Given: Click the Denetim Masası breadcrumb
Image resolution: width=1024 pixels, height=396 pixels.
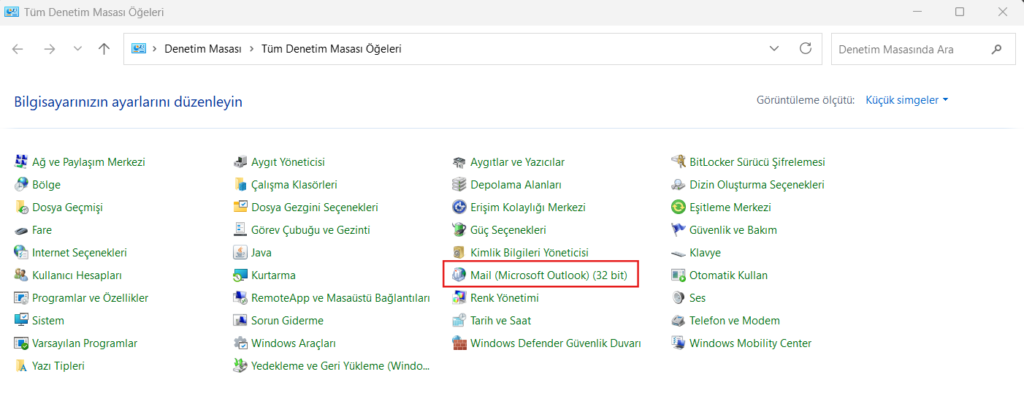Looking at the screenshot, I should point(203,49).
